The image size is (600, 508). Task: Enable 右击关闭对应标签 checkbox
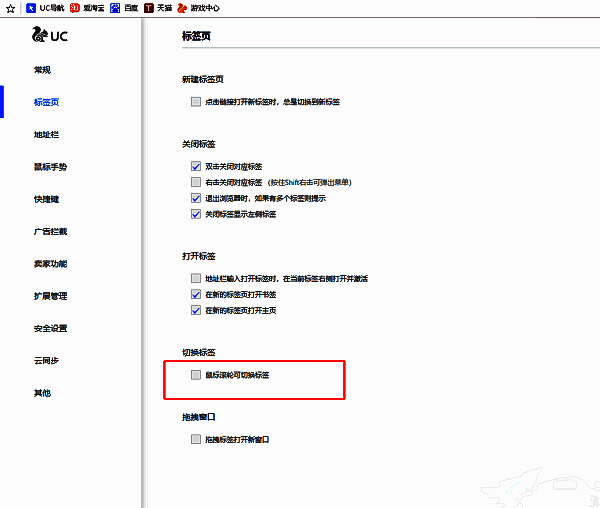pos(196,182)
